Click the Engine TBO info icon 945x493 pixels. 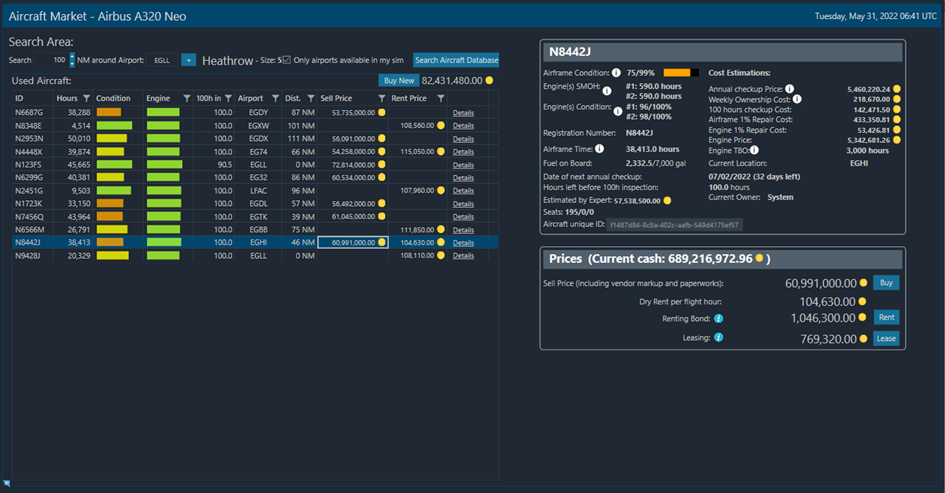[x=754, y=150]
